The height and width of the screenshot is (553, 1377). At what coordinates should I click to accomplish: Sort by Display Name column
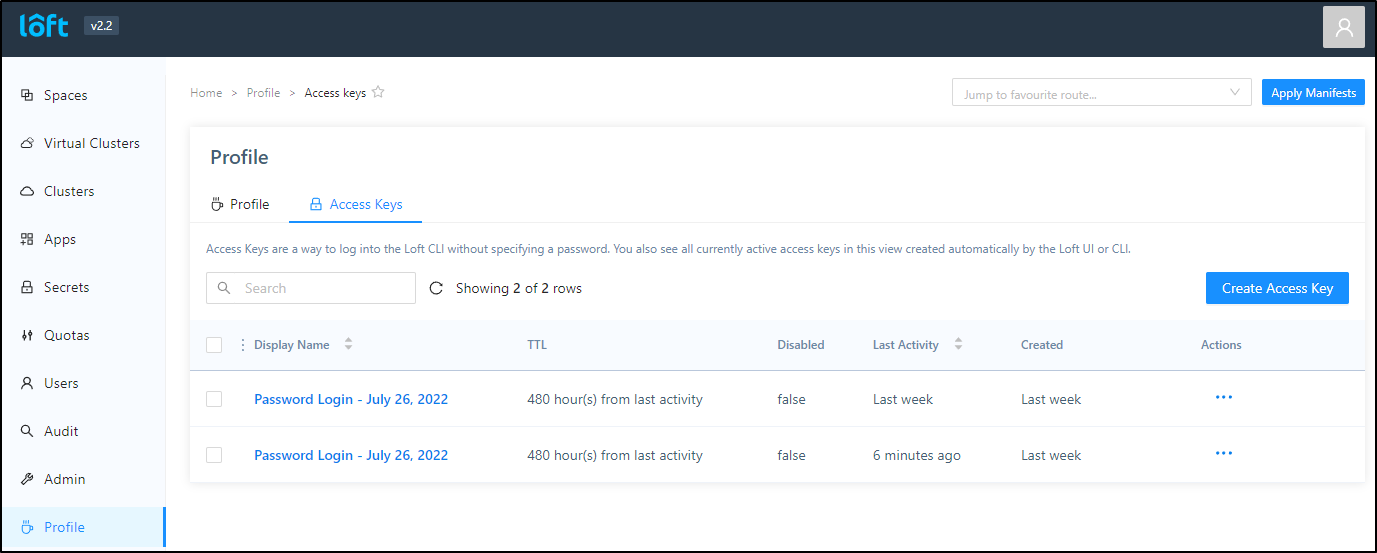(348, 344)
